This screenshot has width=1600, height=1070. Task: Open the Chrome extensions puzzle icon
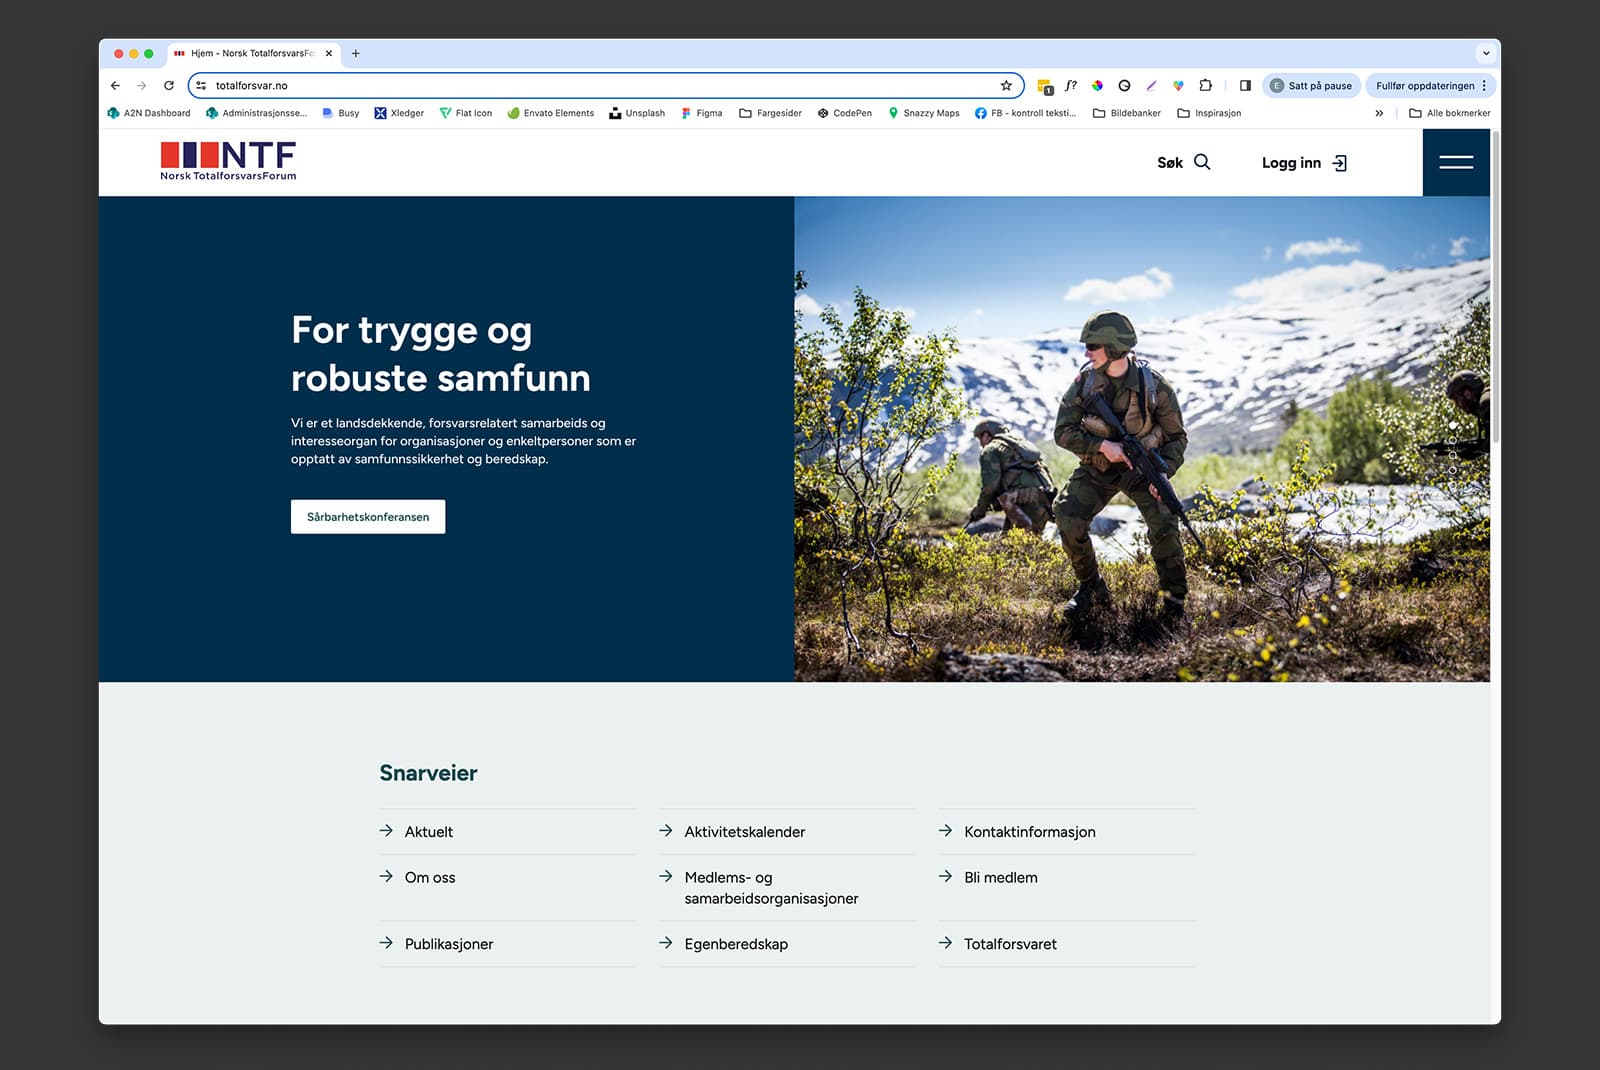pos(1205,86)
